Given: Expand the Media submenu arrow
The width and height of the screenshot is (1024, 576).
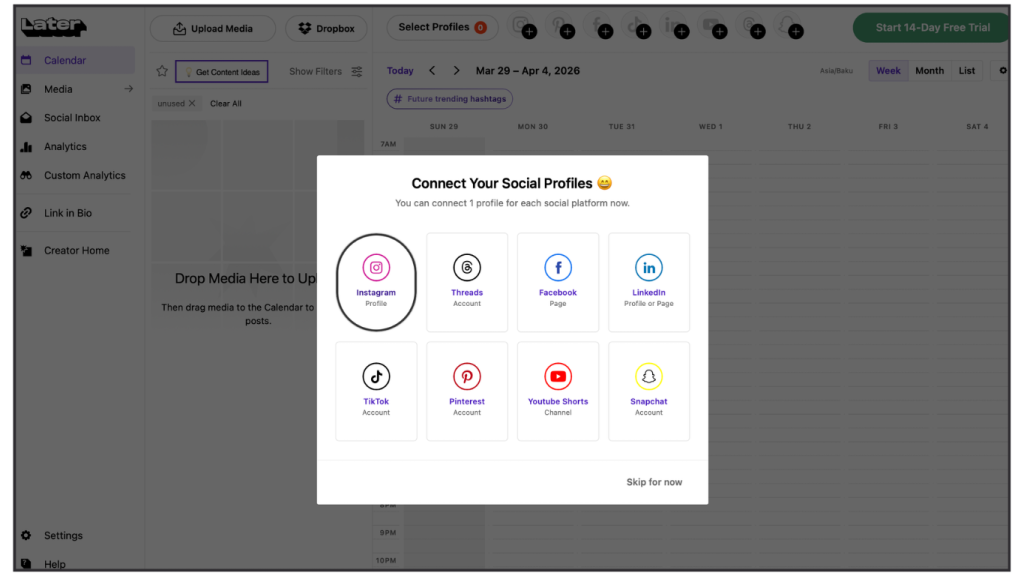Looking at the screenshot, I should [x=128, y=89].
